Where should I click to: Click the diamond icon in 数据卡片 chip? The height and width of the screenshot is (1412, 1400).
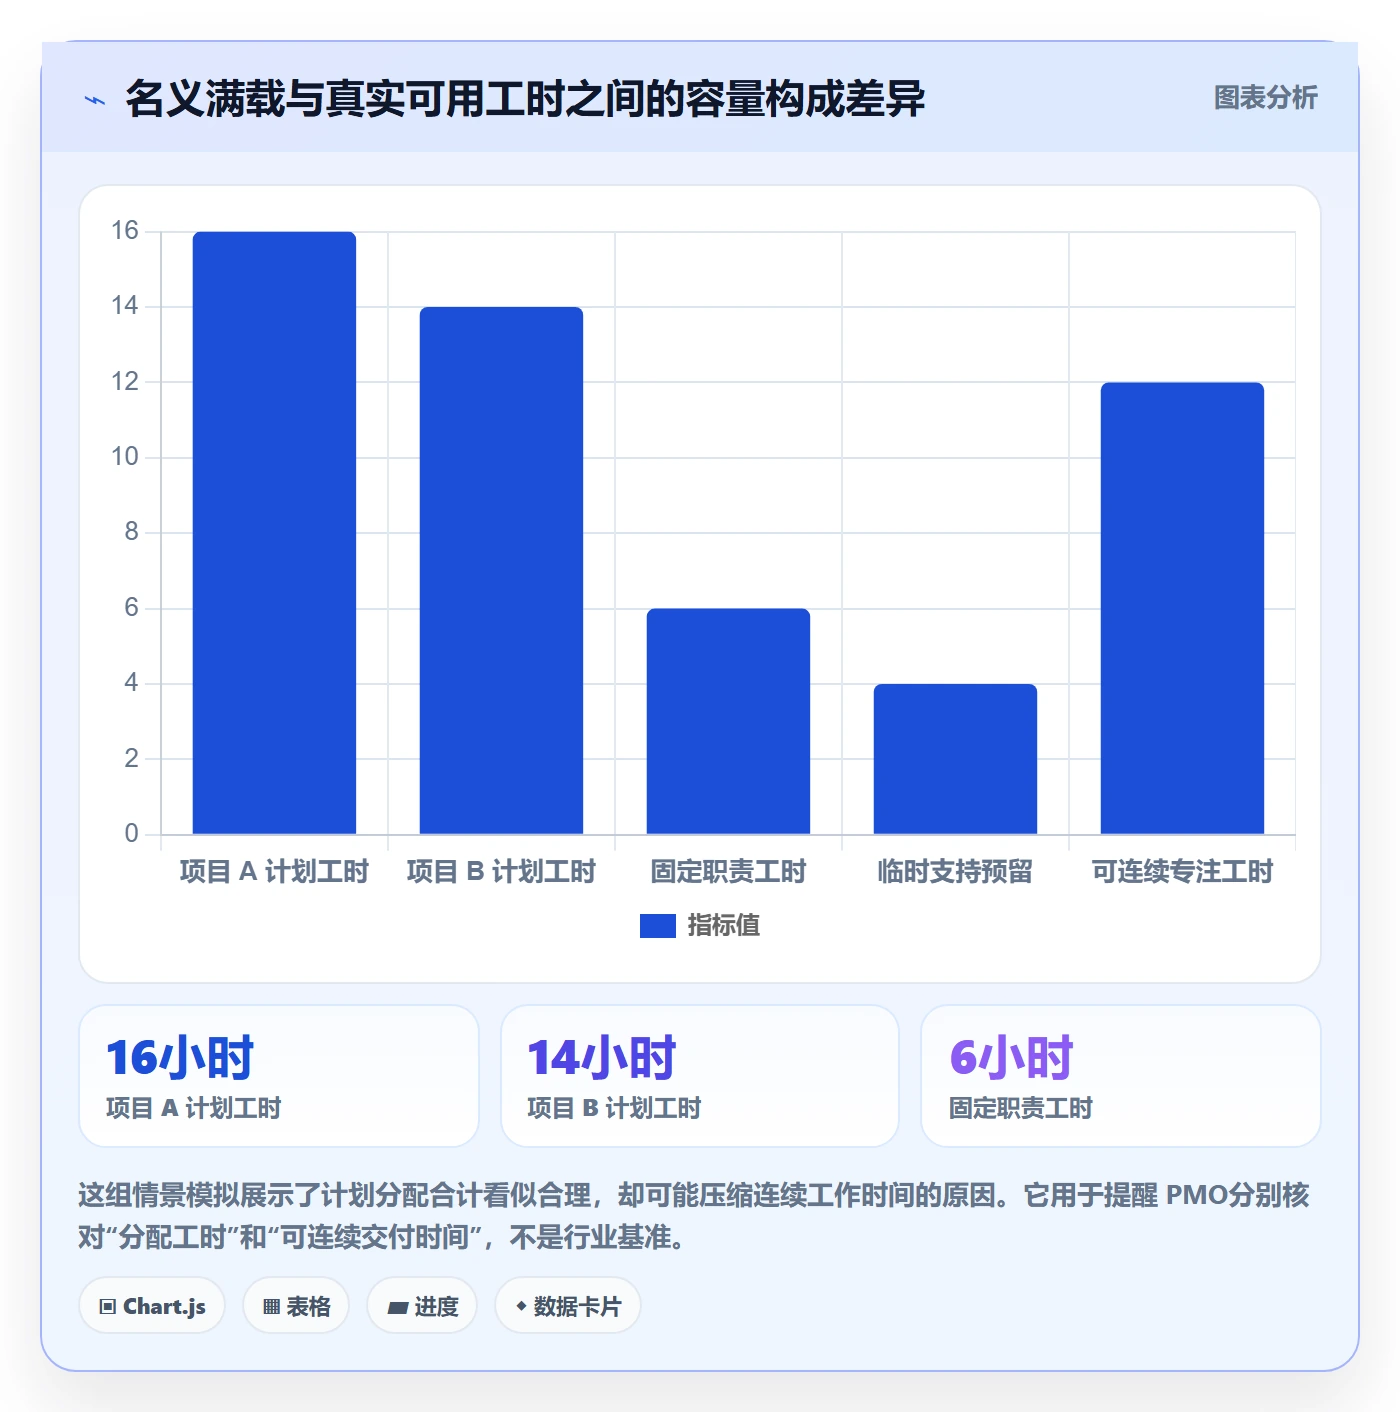pos(521,1306)
